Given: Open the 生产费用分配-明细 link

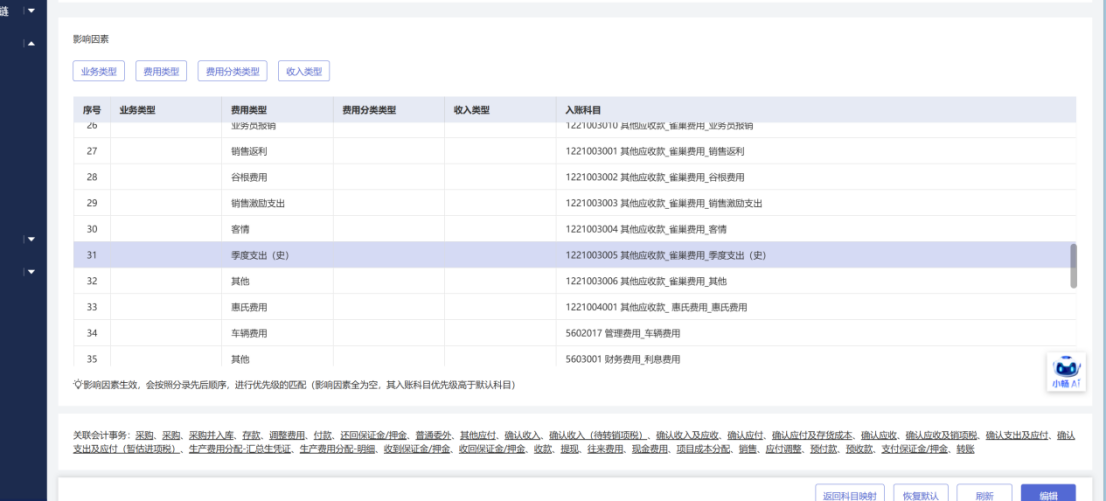Looking at the screenshot, I should 339,449.
